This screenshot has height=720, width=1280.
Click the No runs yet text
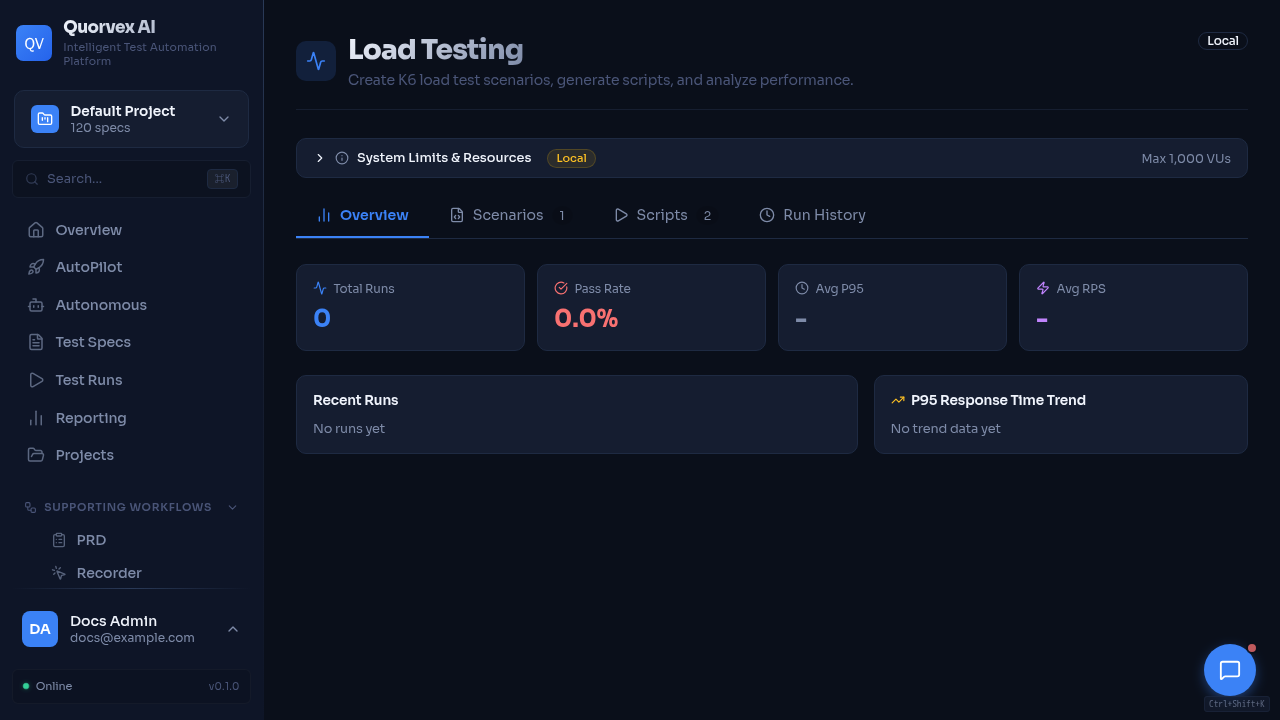(349, 429)
